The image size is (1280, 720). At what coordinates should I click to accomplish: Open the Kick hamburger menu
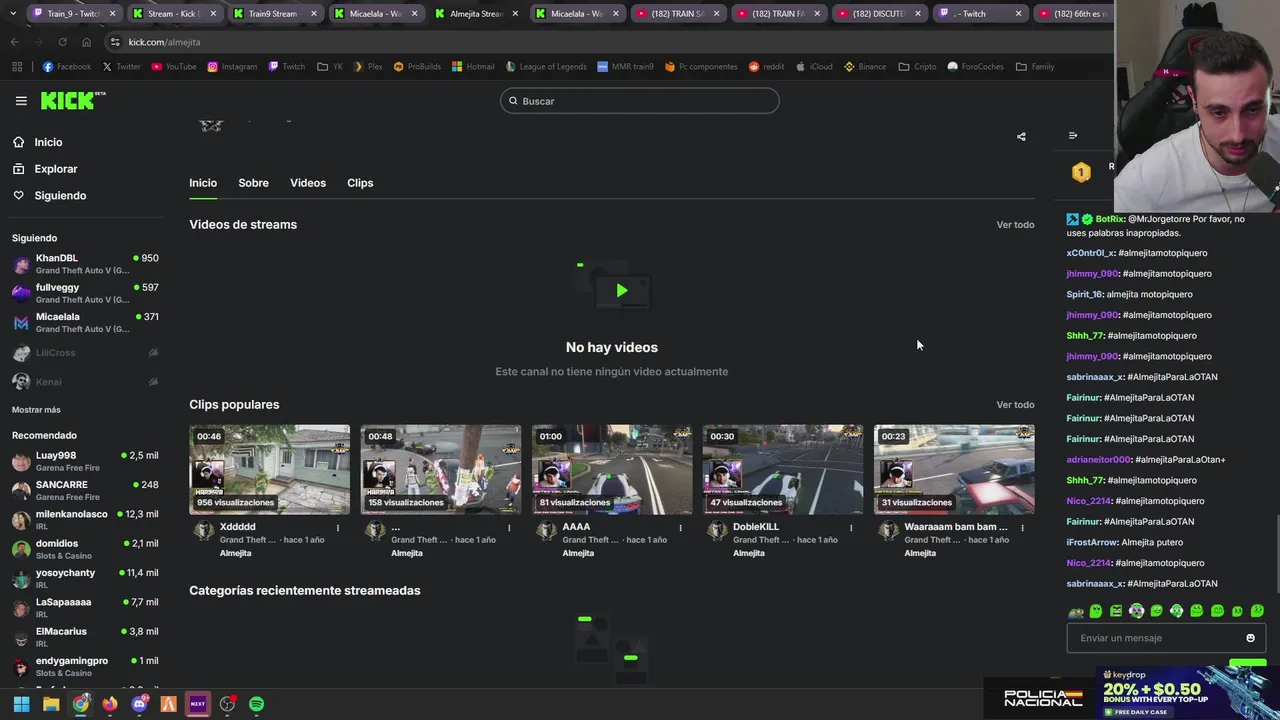point(21,101)
